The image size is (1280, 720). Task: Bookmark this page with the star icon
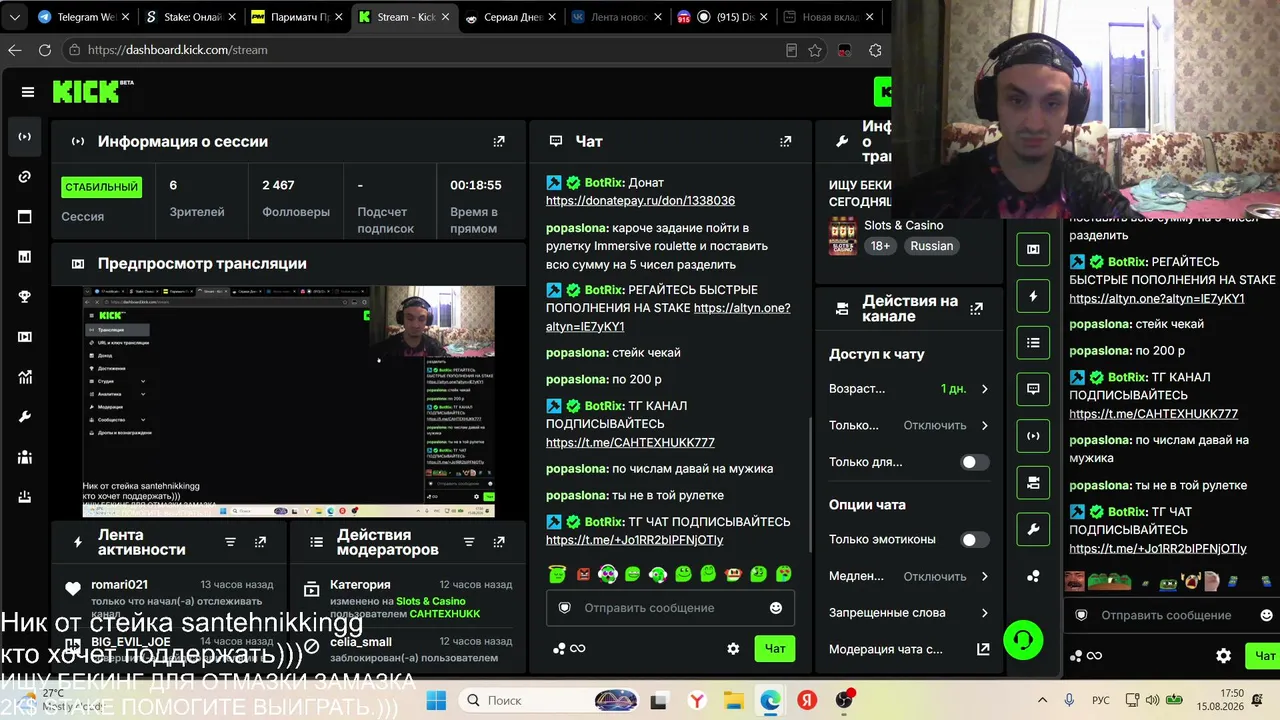(x=816, y=50)
